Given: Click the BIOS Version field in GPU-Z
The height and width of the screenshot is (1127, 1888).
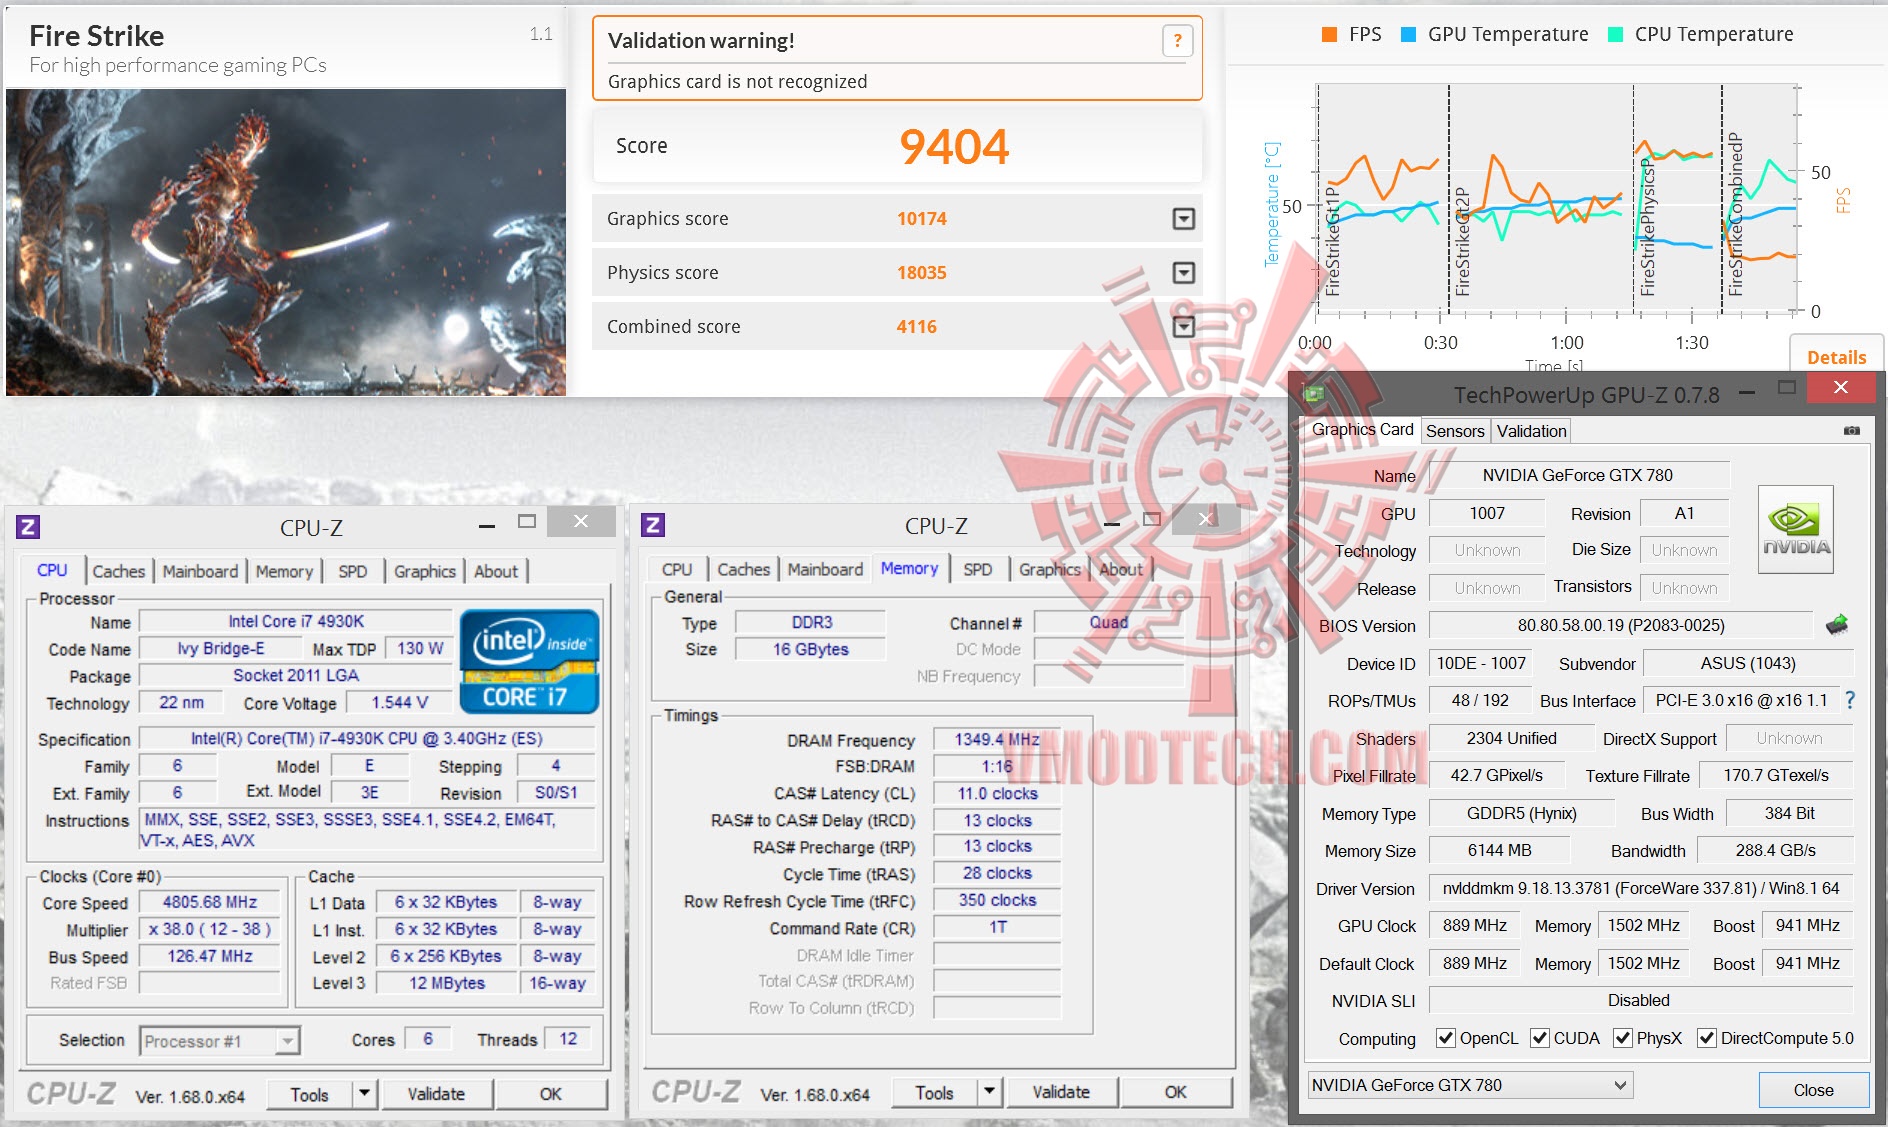Looking at the screenshot, I should tap(1621, 625).
